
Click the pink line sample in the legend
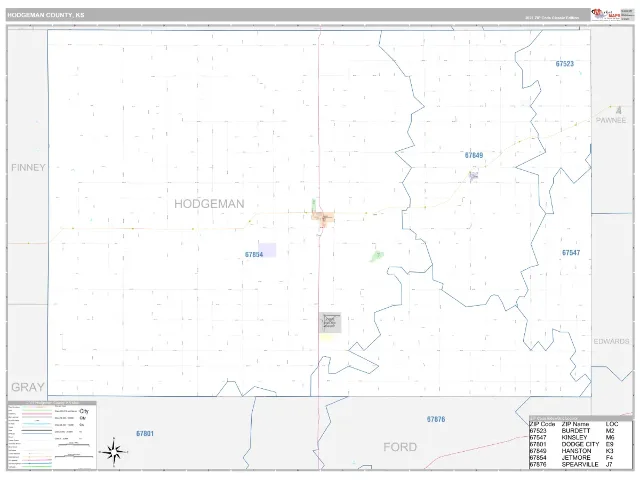tap(37, 413)
